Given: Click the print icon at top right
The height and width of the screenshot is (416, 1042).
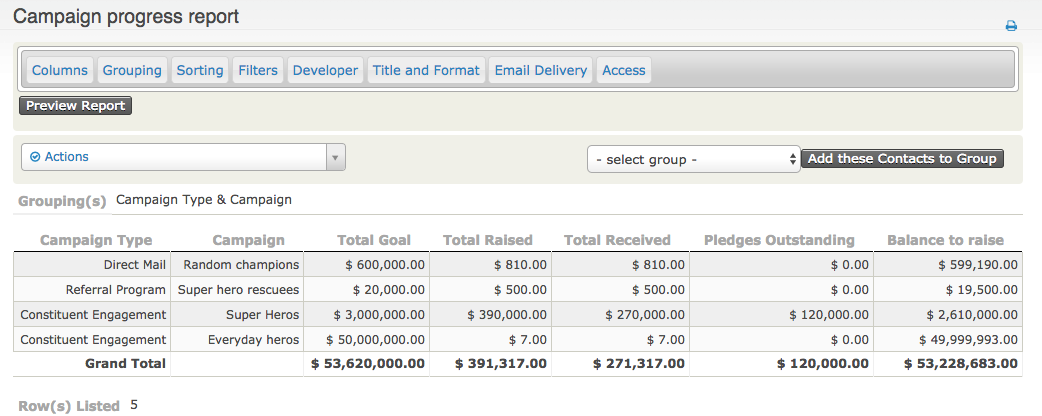Looking at the screenshot, I should point(1011,26).
